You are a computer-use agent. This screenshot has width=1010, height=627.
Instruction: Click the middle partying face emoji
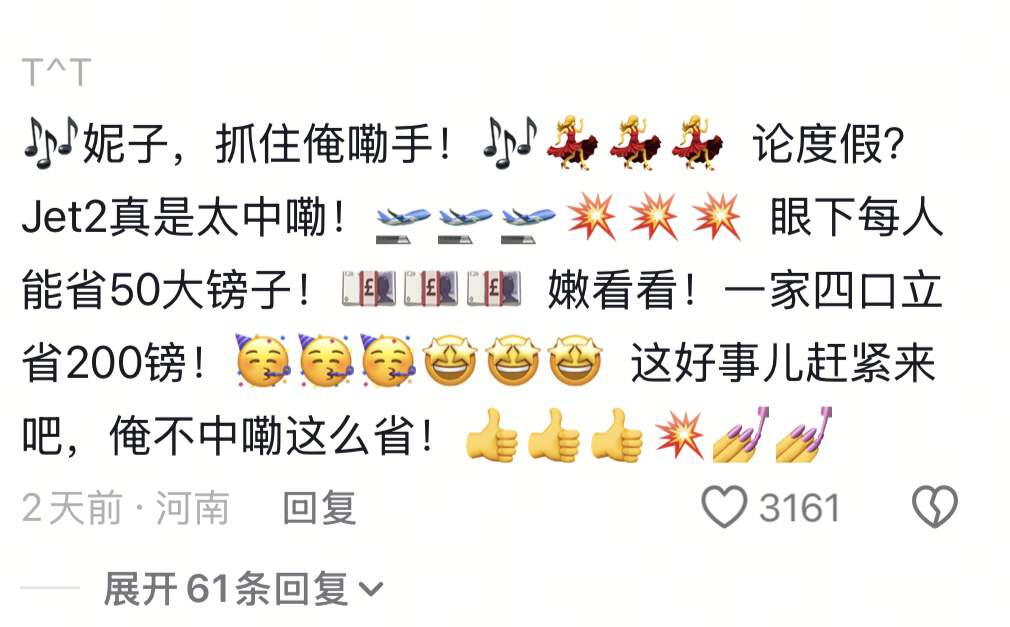coord(326,361)
